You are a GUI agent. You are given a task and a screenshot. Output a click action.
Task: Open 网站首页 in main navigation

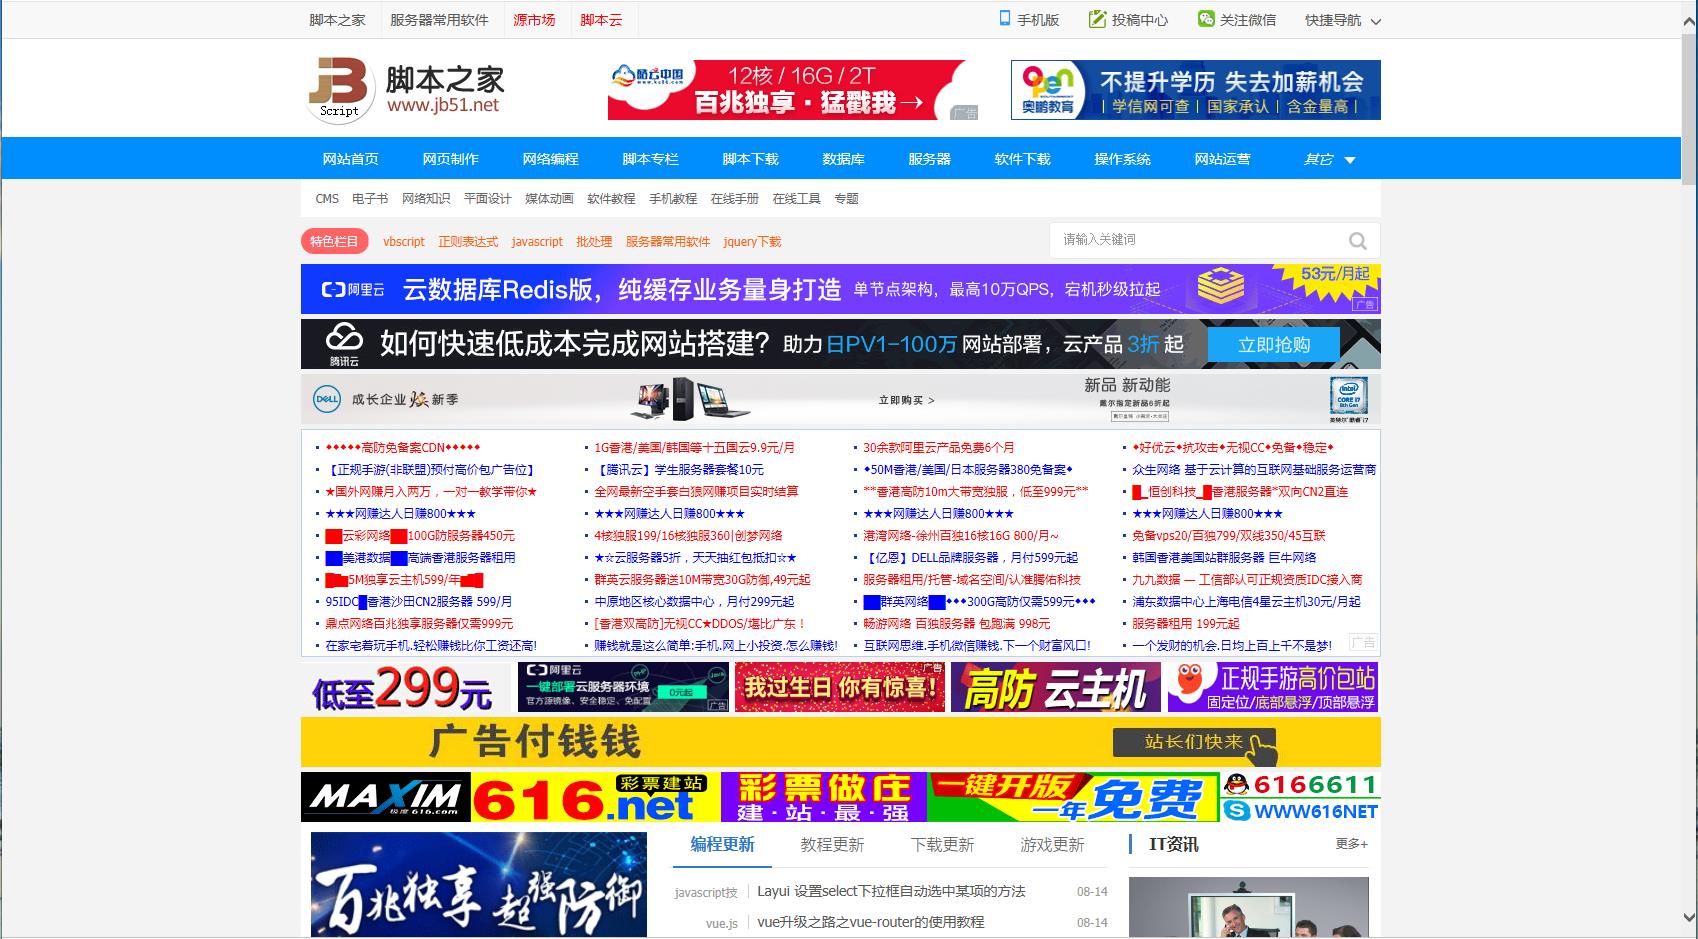coord(350,159)
